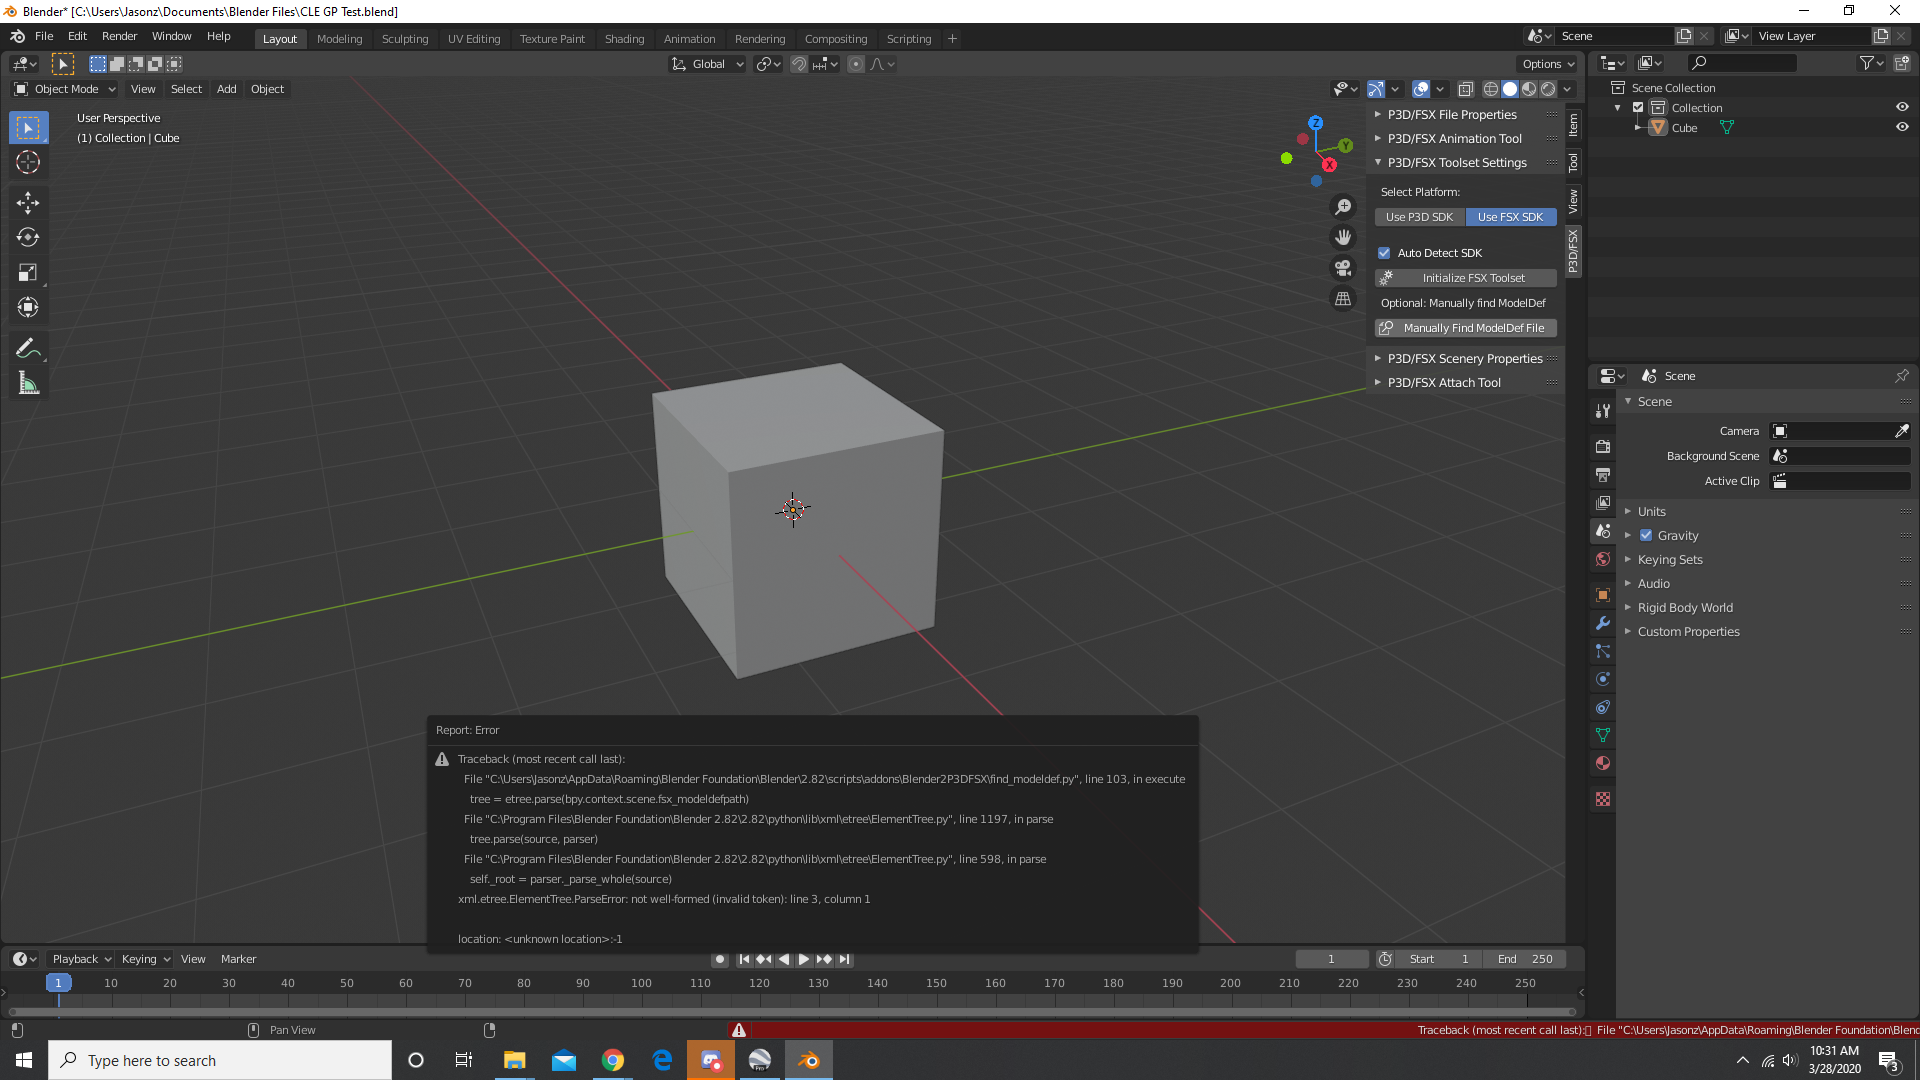Open Chrome from the taskbar
Viewport: 1920px width, 1080px height.
613,1060
